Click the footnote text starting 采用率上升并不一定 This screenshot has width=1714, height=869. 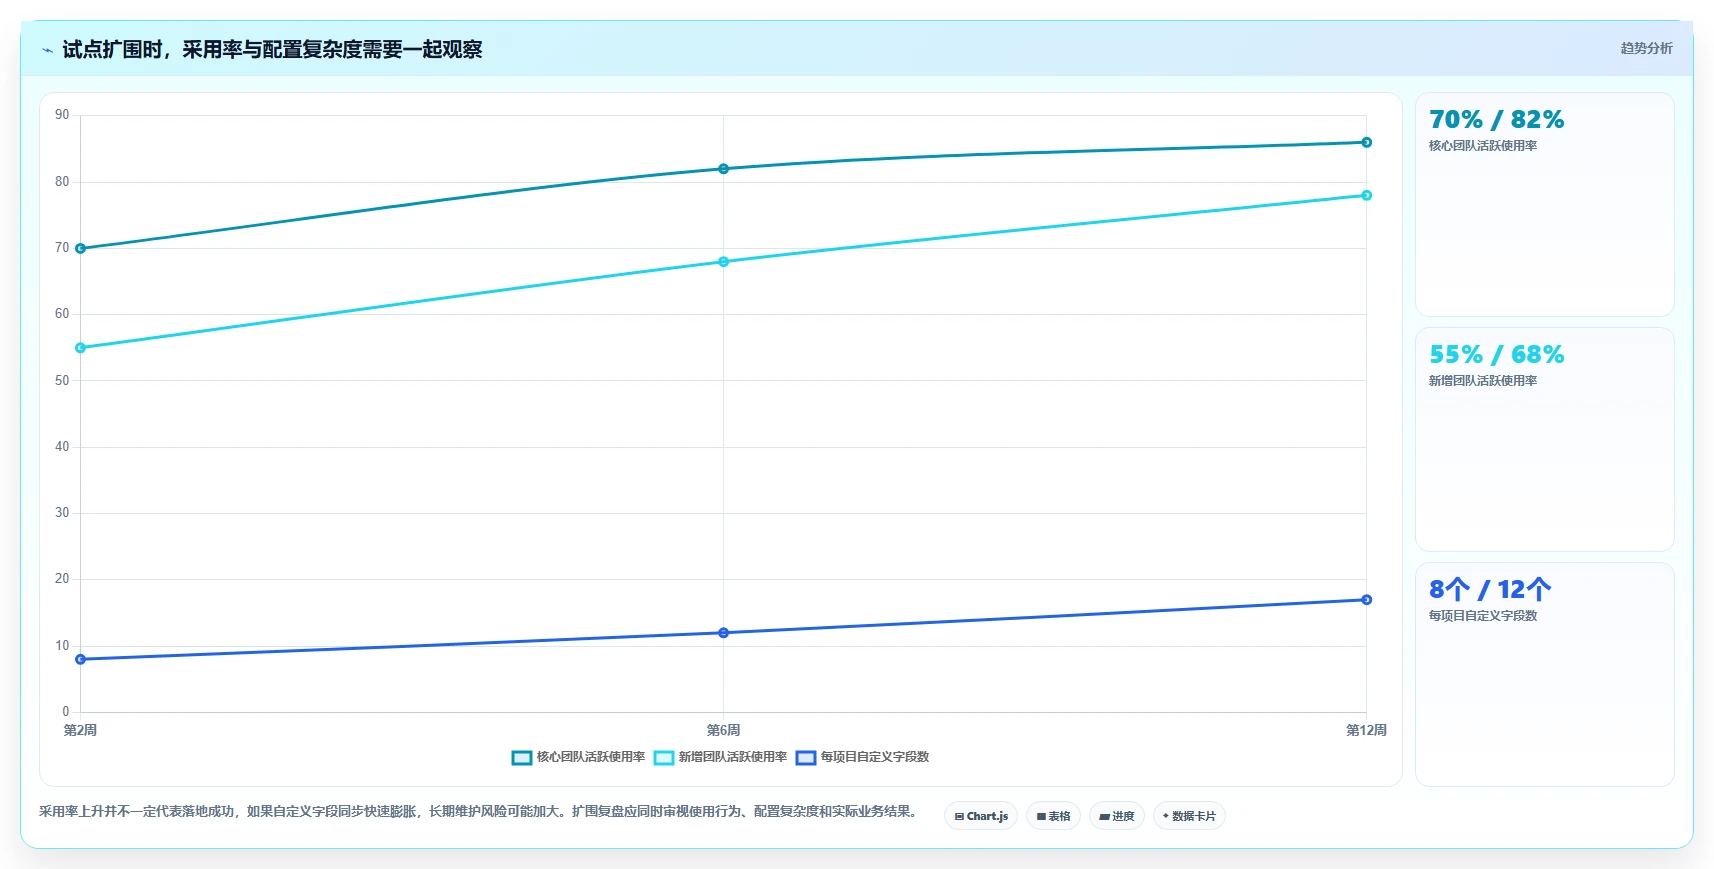click(478, 811)
